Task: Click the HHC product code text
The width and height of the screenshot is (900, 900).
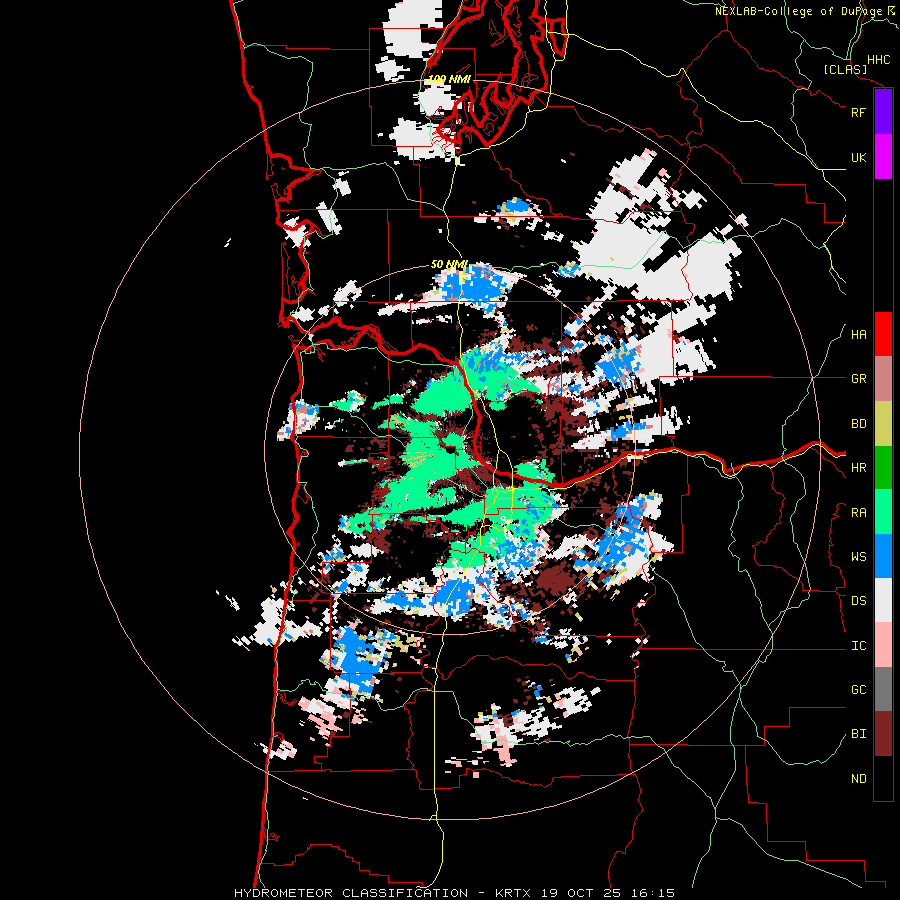Action: pyautogui.click(x=878, y=60)
